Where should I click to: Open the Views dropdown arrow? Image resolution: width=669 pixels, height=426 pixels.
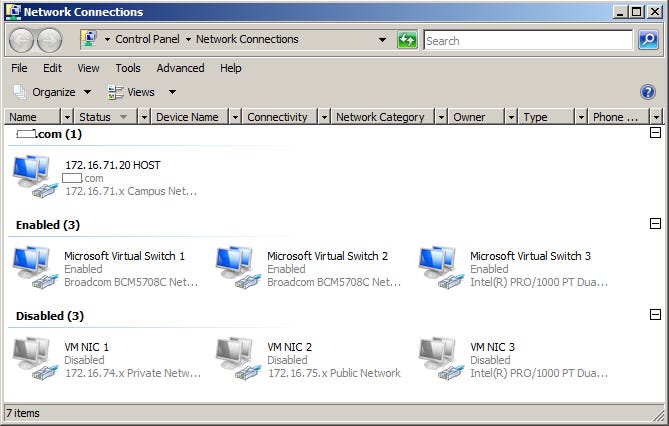click(x=172, y=92)
